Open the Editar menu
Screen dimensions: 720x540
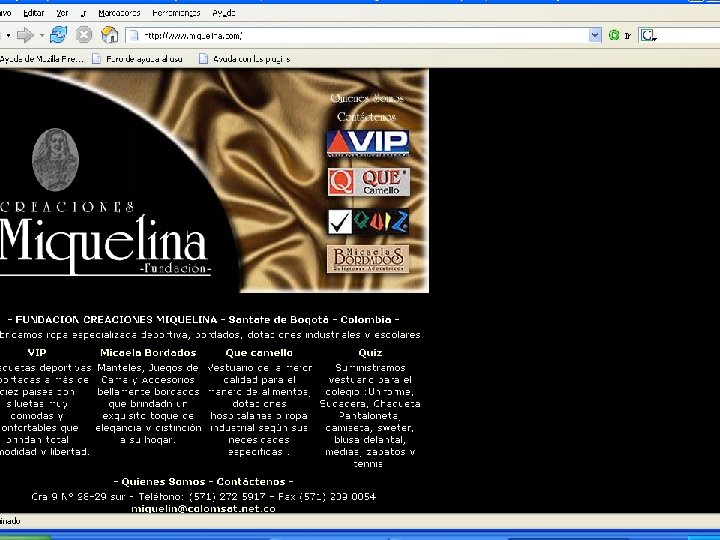point(34,13)
